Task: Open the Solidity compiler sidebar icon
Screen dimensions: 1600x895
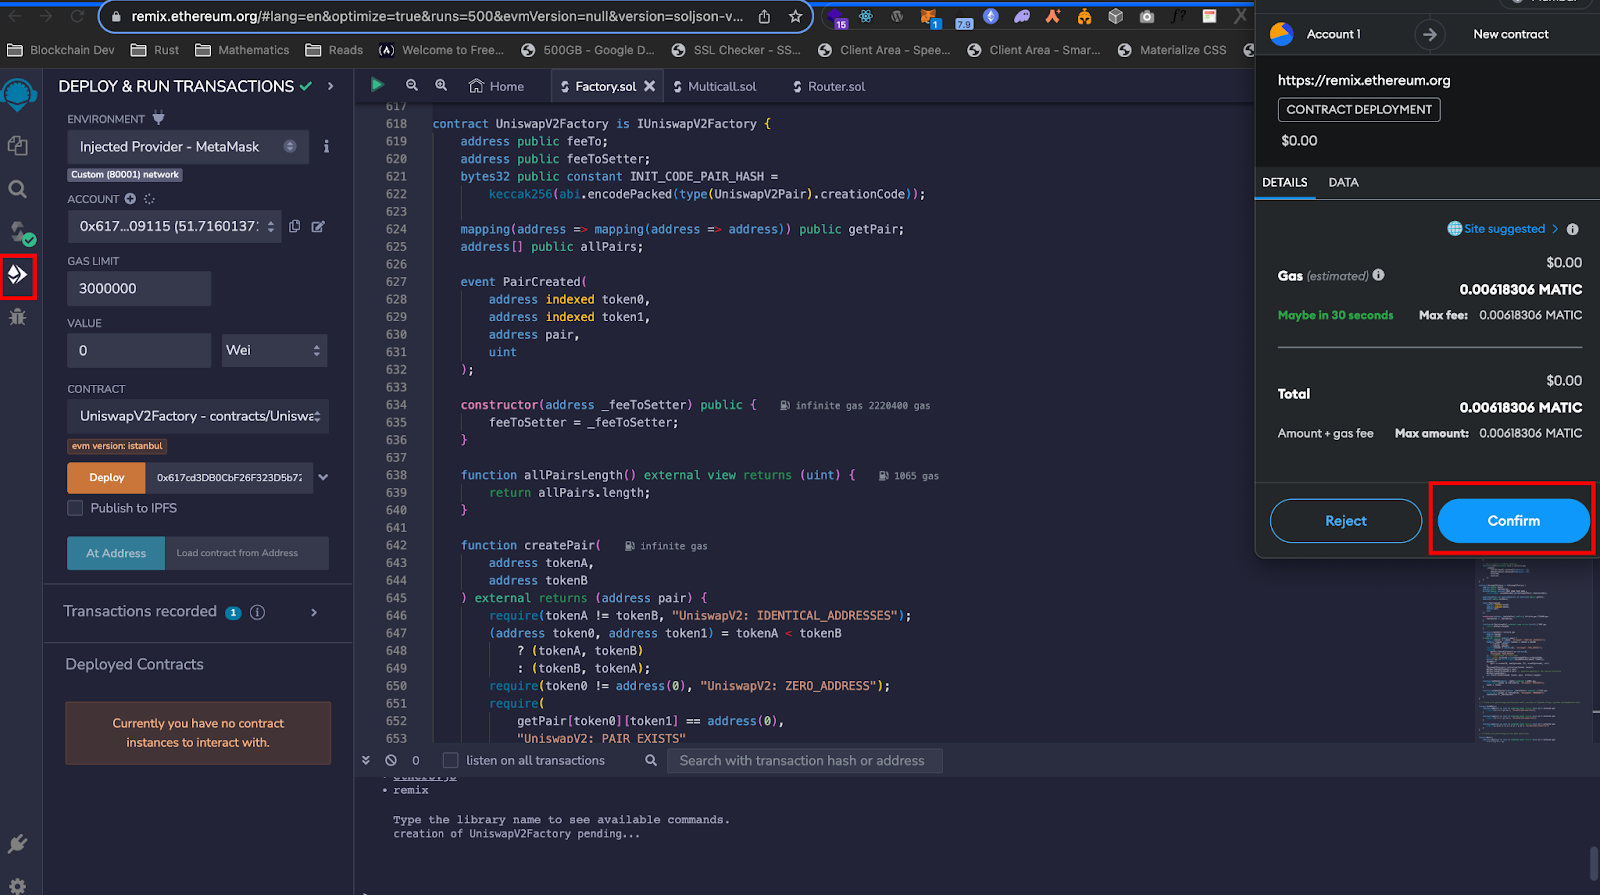Action: click(20, 233)
